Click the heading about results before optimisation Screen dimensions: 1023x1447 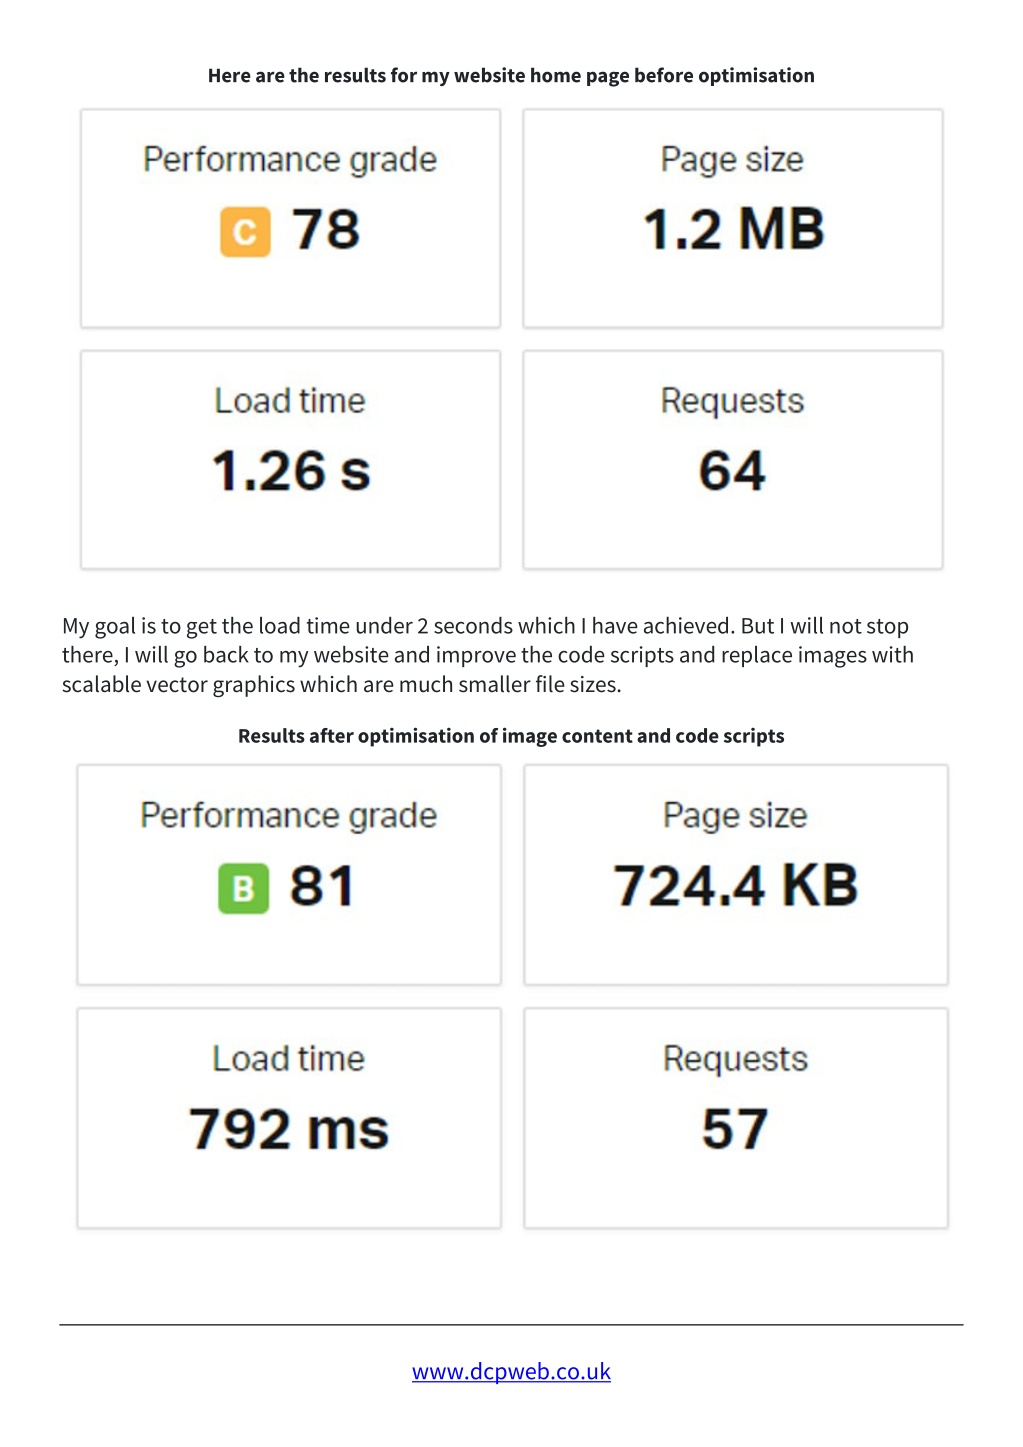(x=511, y=76)
